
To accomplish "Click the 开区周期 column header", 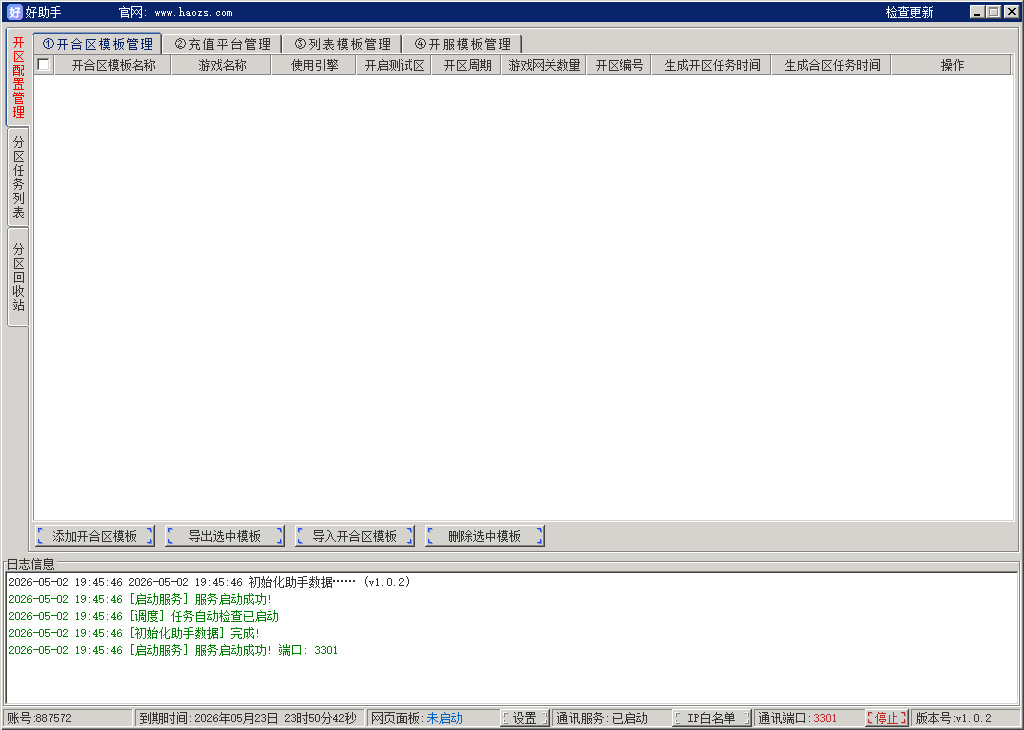I will tap(467, 65).
